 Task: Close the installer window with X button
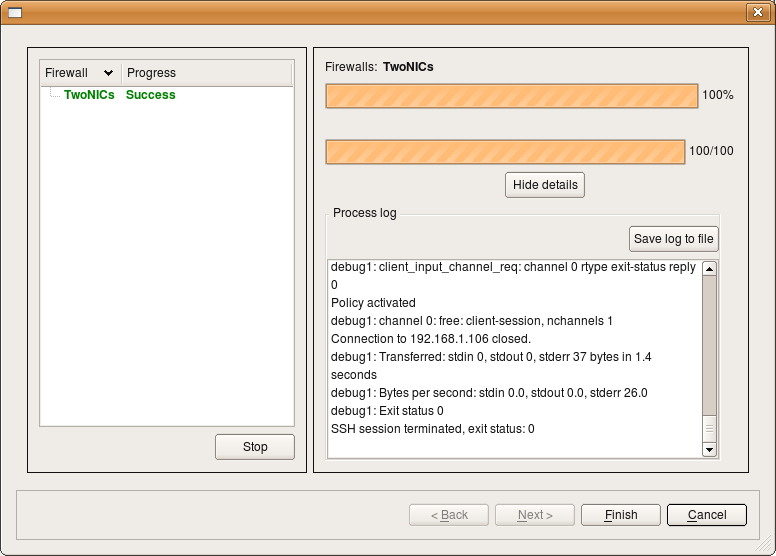tap(758, 12)
